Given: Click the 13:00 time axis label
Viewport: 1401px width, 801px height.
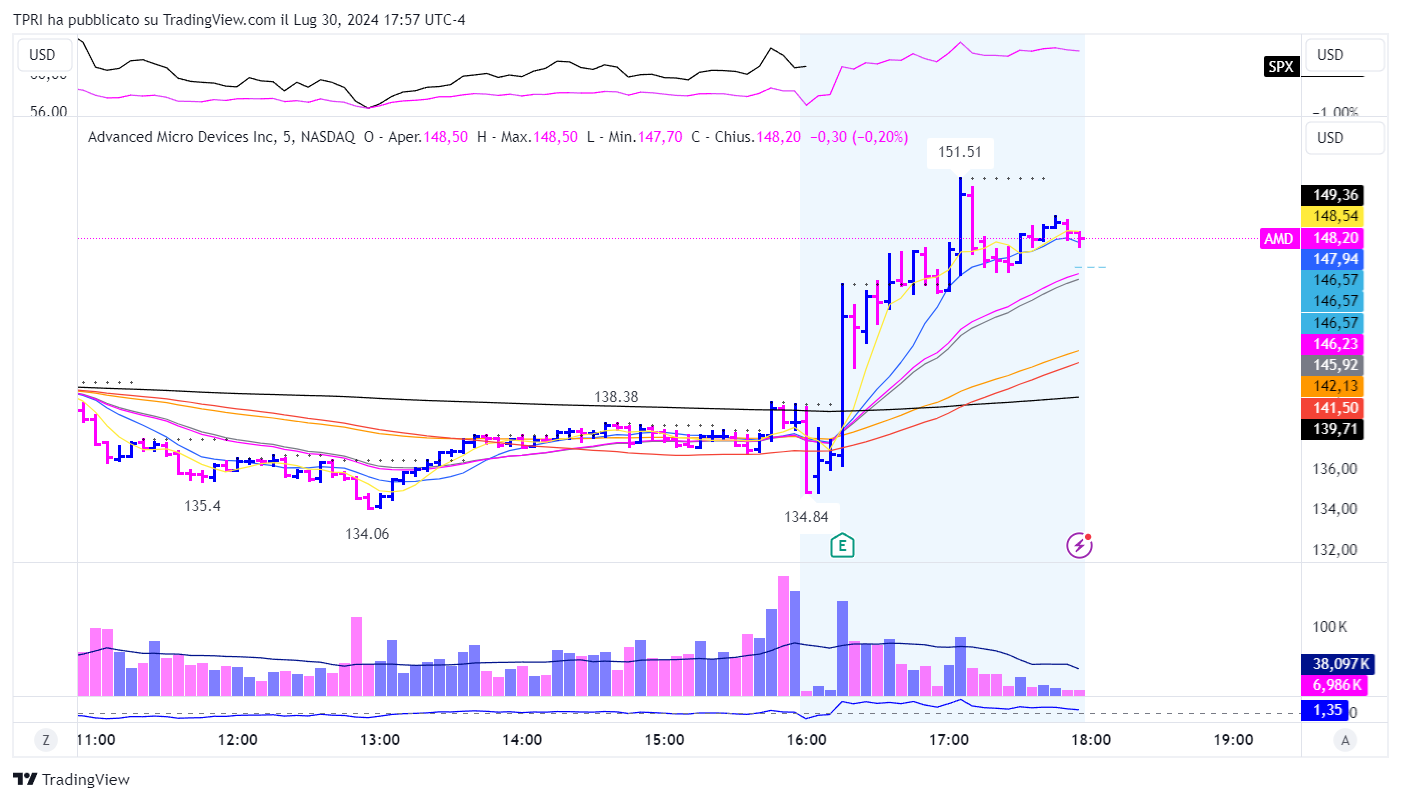Looking at the screenshot, I should (380, 740).
